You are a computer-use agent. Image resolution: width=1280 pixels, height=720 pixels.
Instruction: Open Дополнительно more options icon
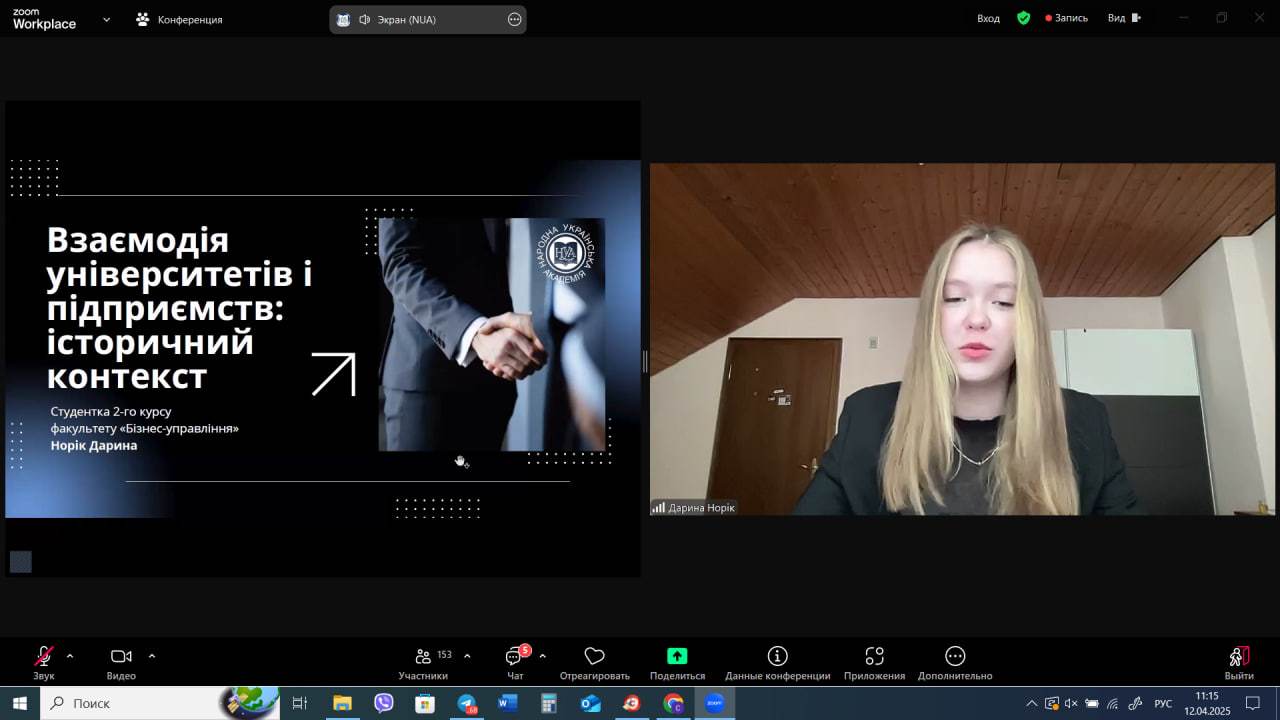[955, 656]
